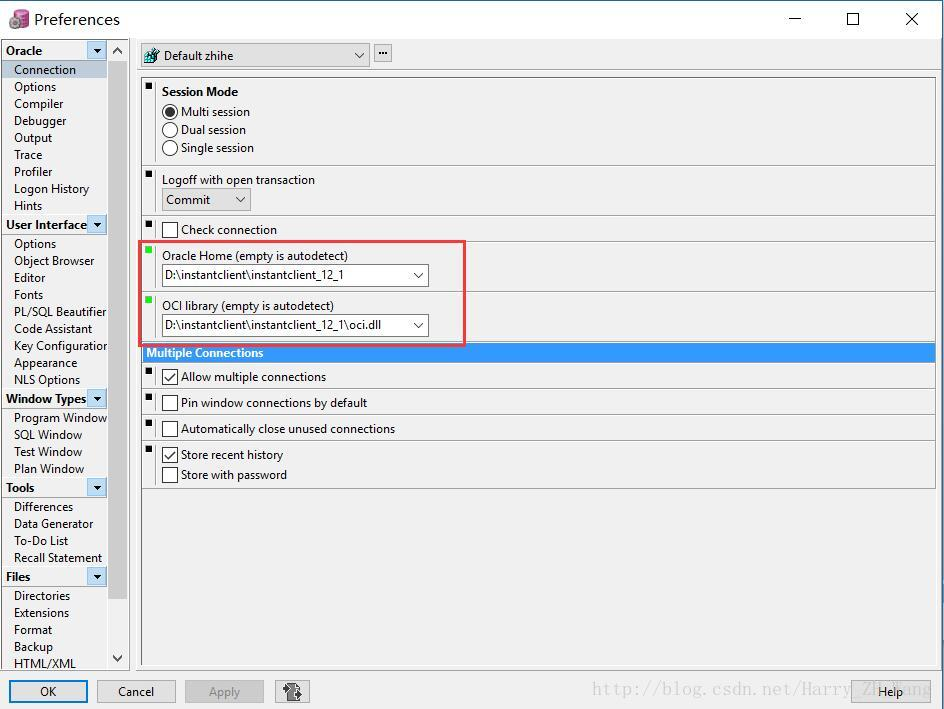Click the ellipsis button next to Default zhihe
The image size is (944, 709).
[x=383, y=54]
